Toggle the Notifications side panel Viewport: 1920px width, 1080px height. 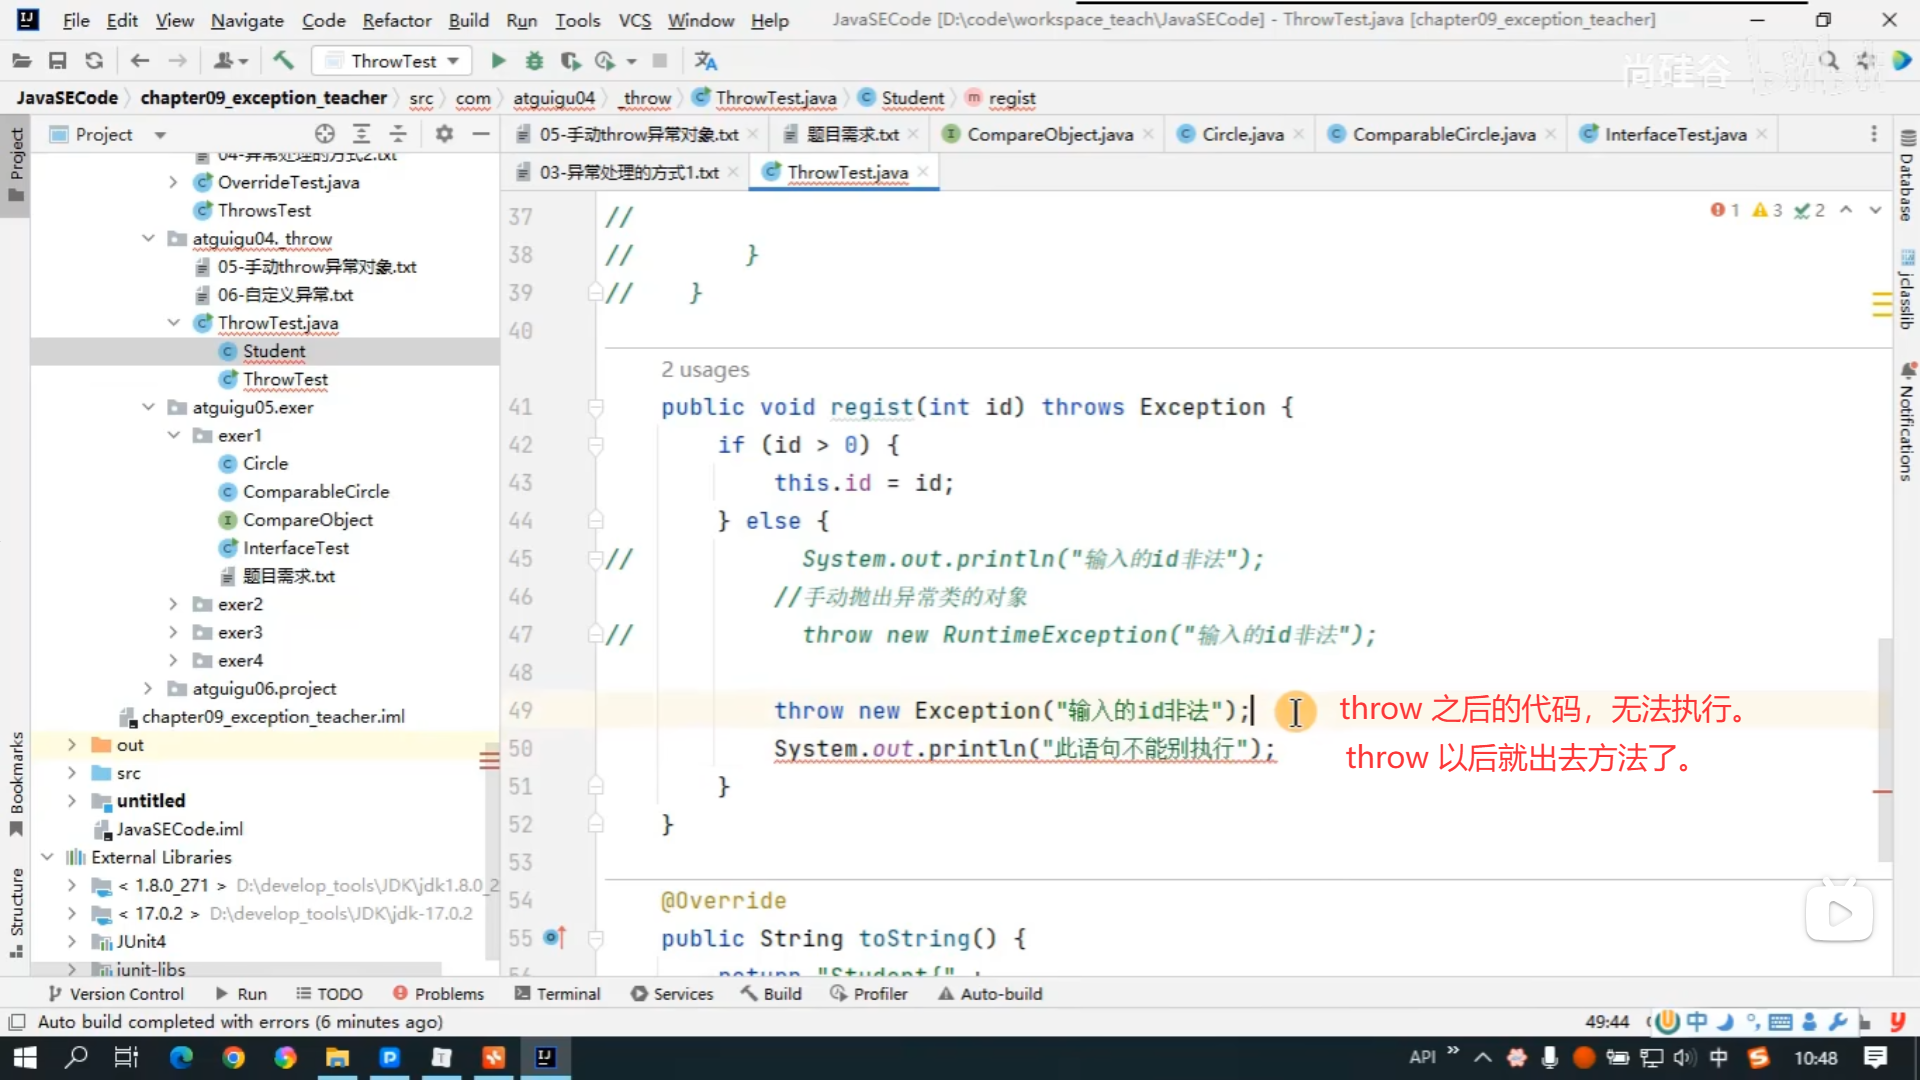pos(1907,424)
